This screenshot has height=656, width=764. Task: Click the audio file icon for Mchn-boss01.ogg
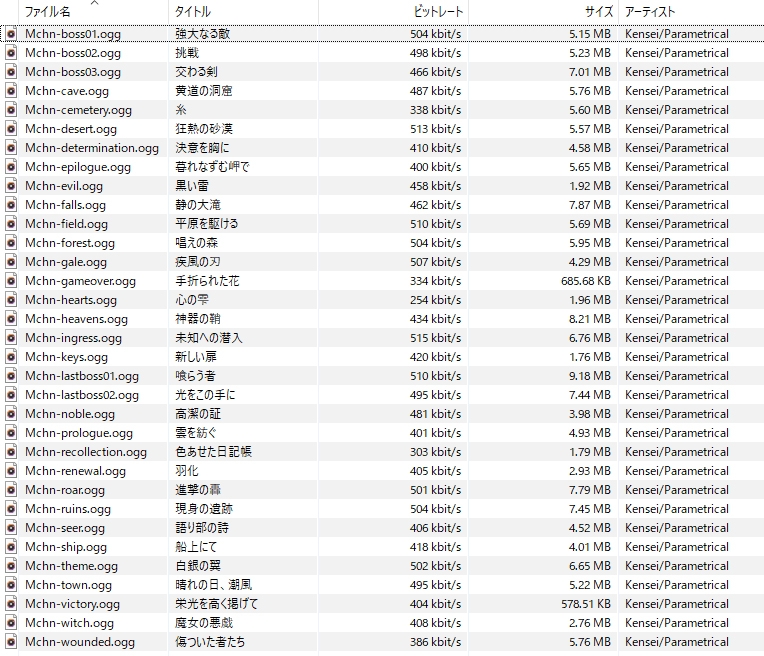point(11,34)
